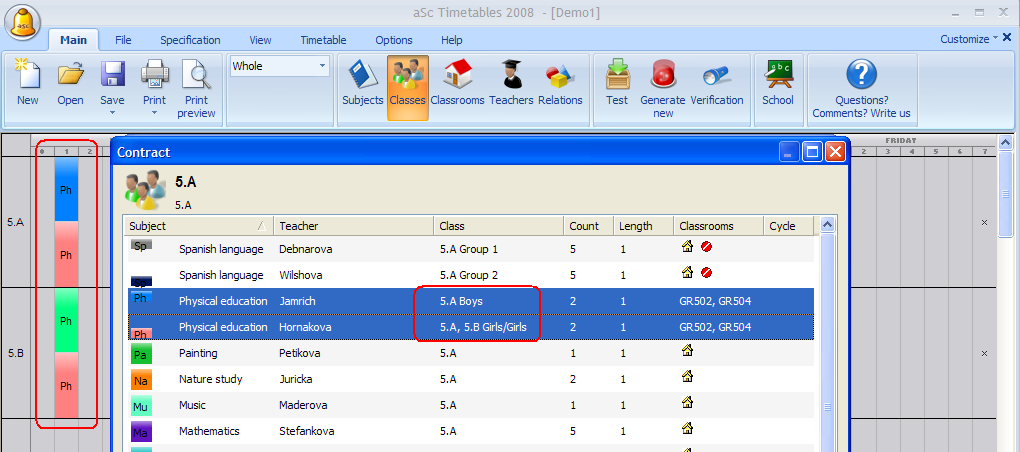Expand the Whole view dropdown
This screenshot has height=452, width=1020.
[322, 67]
